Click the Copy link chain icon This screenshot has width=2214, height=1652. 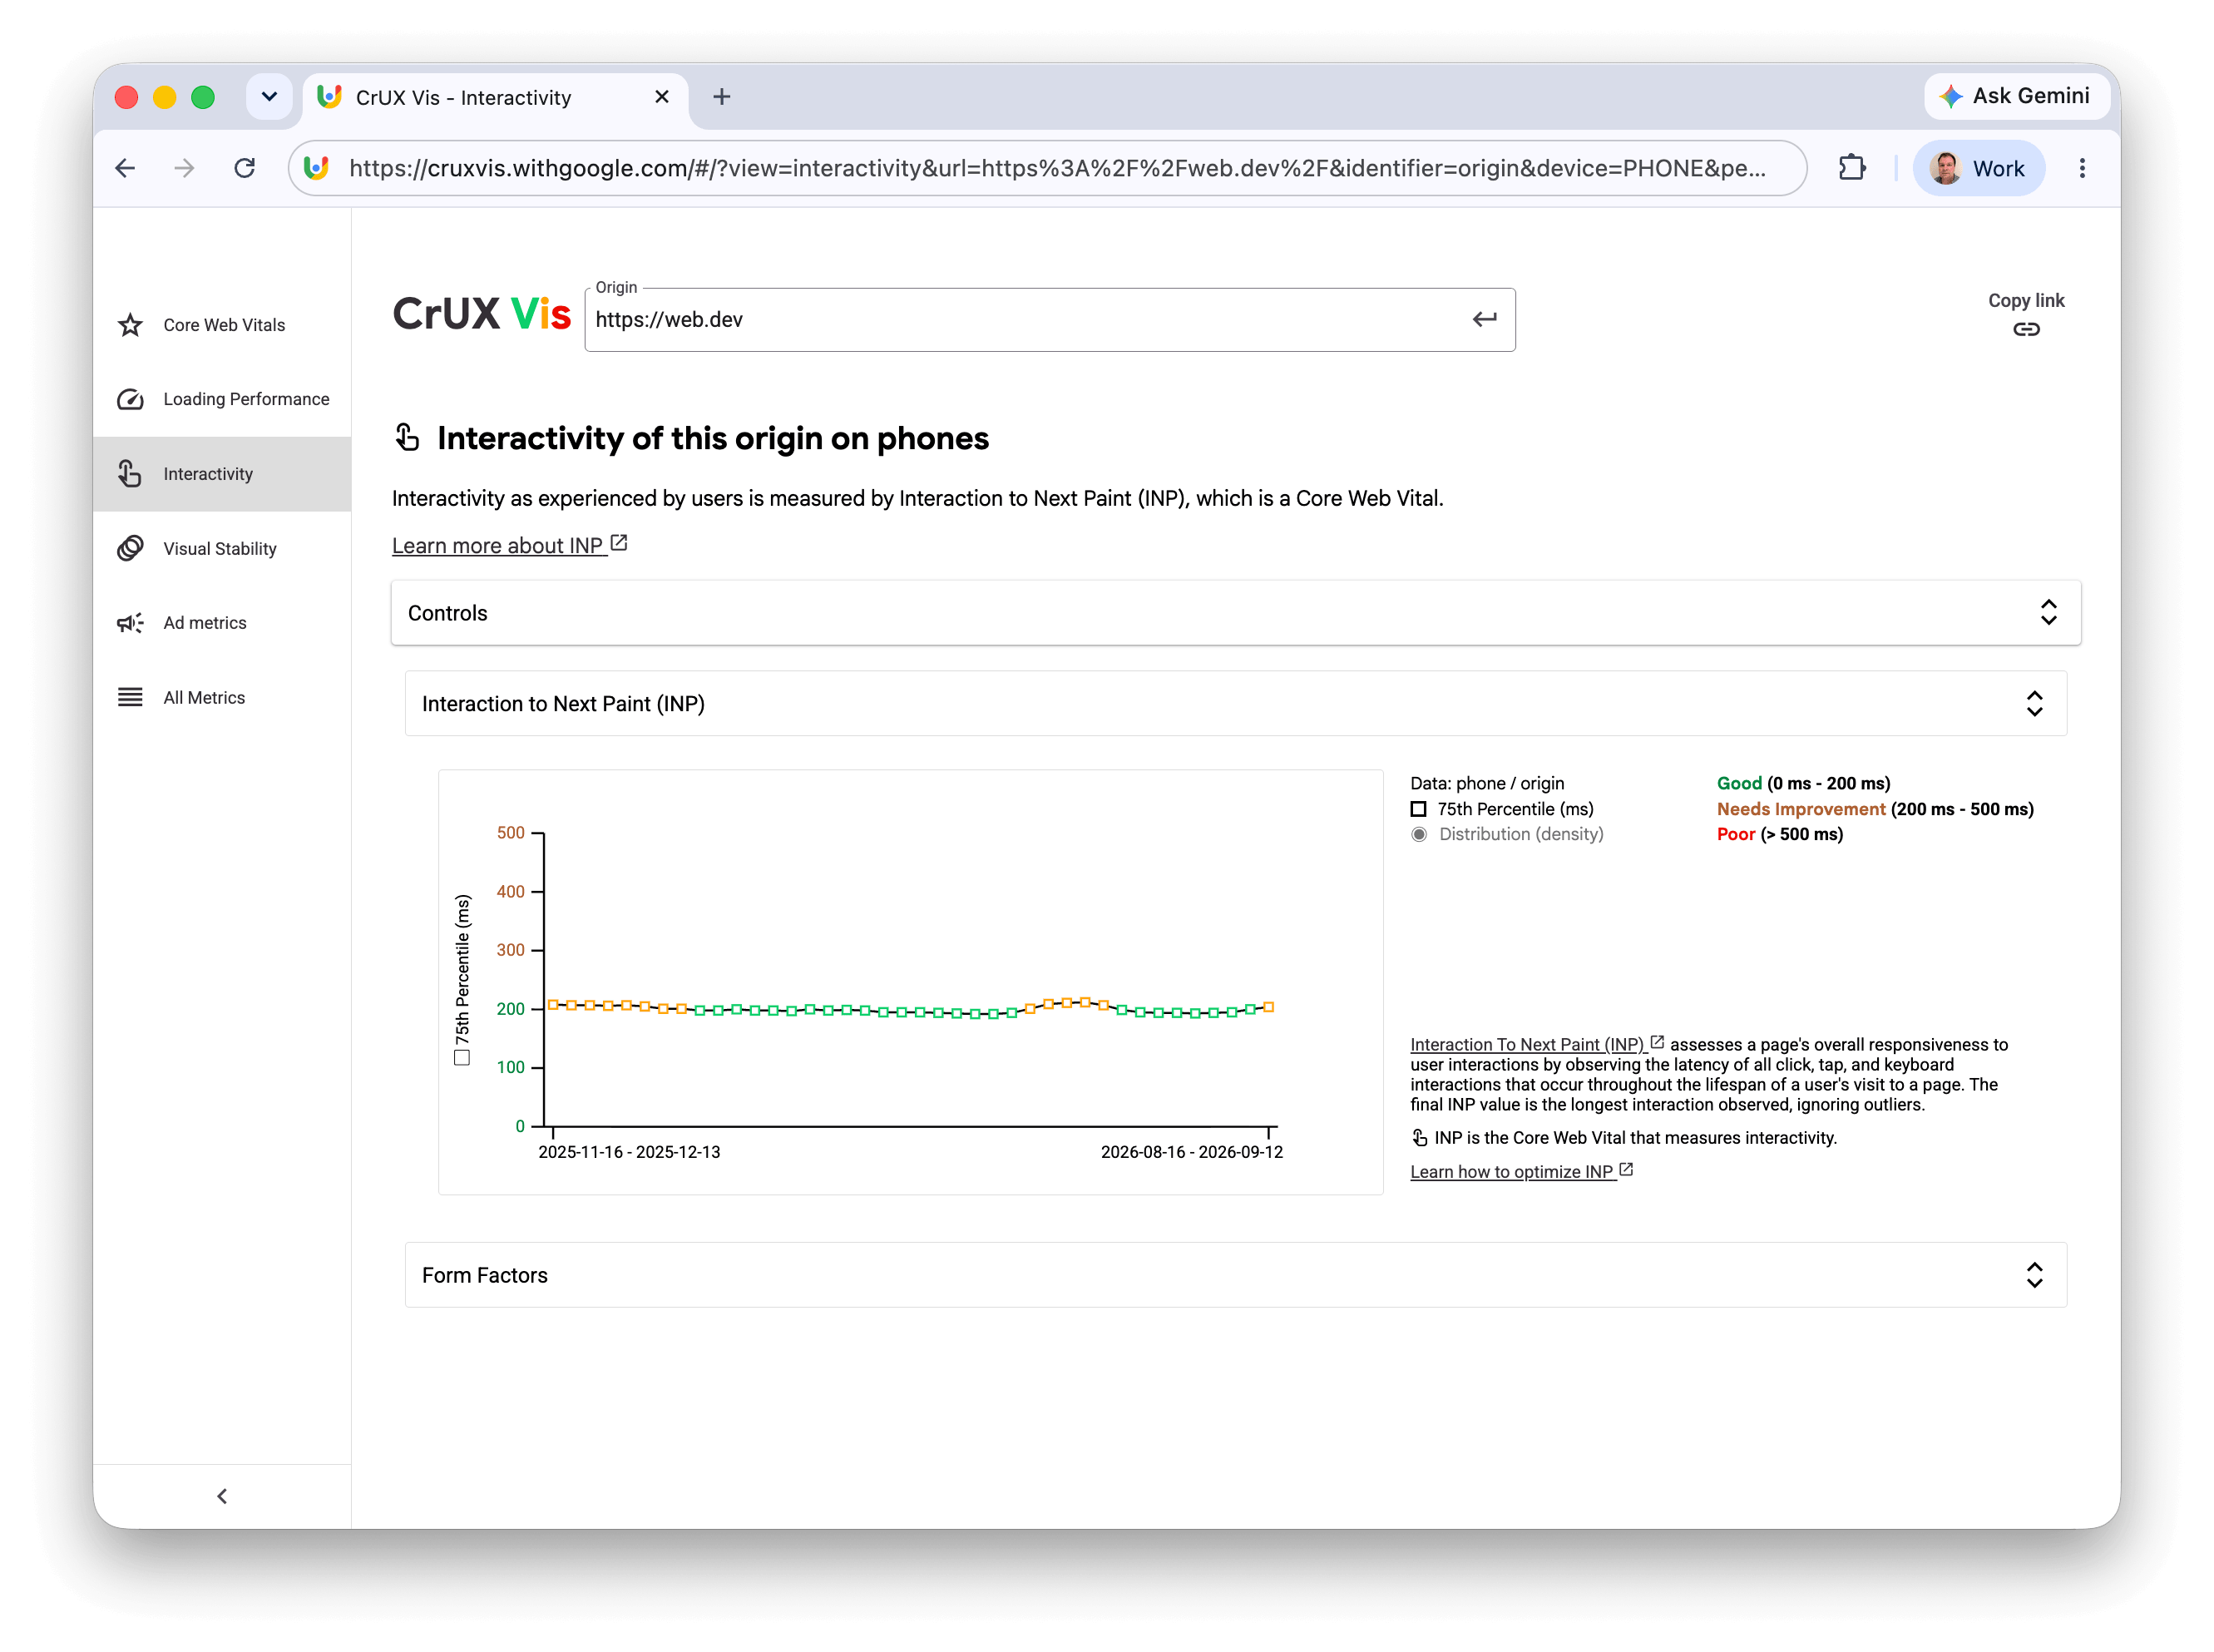(2026, 329)
